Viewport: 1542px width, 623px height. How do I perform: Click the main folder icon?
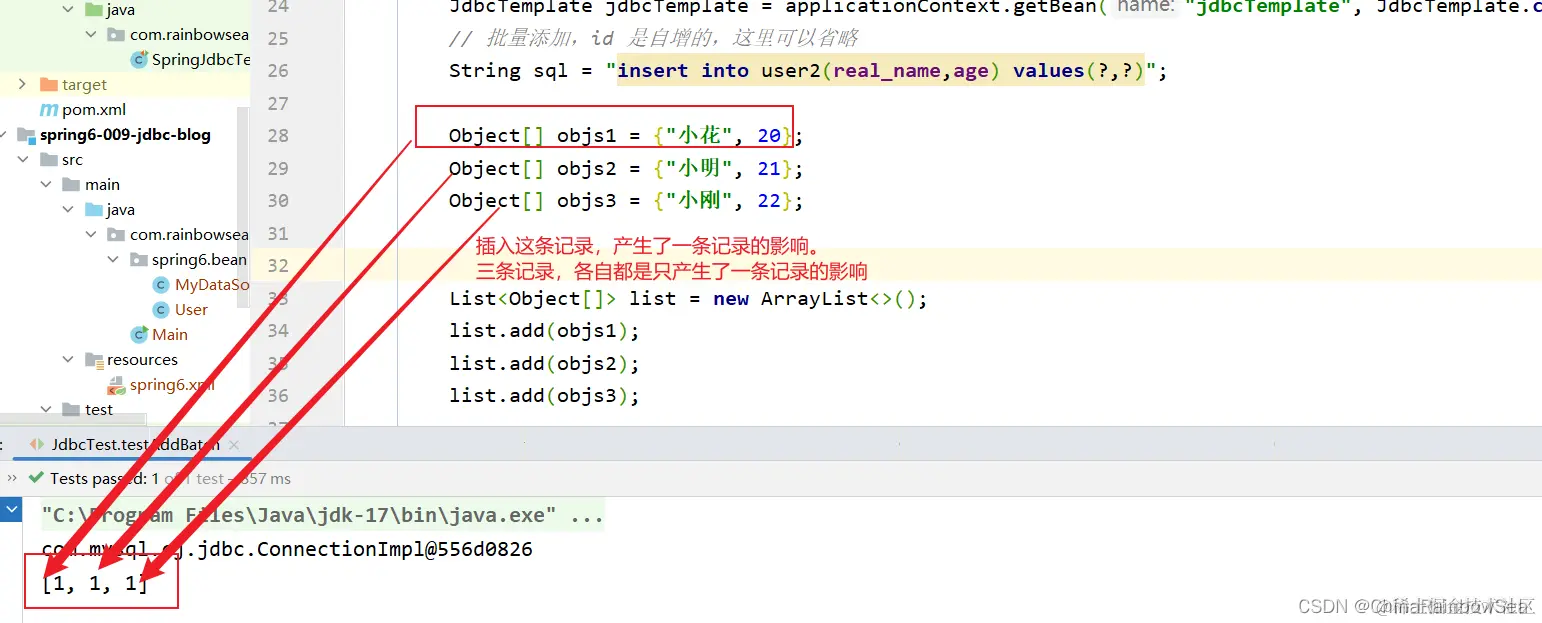pos(70,185)
